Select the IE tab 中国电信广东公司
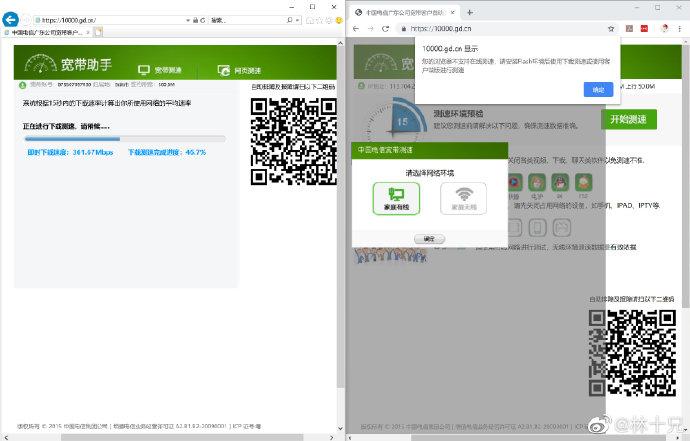690x441 pixels. tap(46, 32)
